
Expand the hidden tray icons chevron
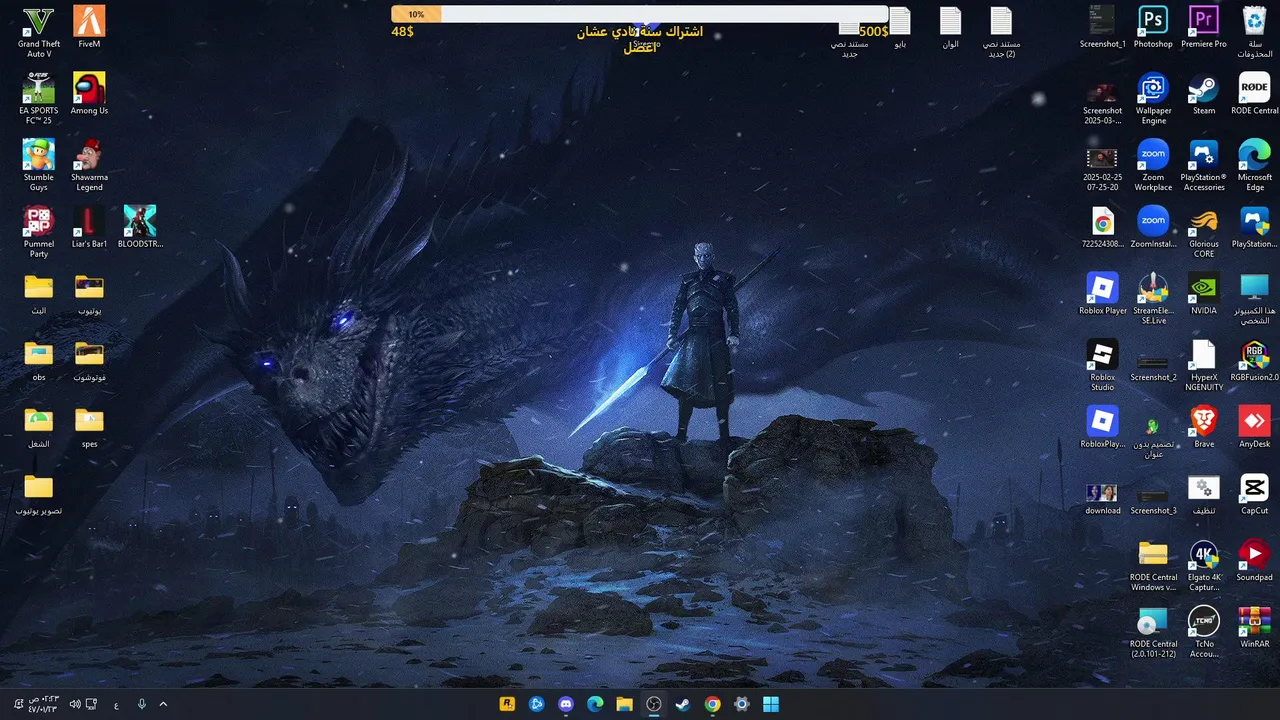pyautogui.click(x=163, y=704)
